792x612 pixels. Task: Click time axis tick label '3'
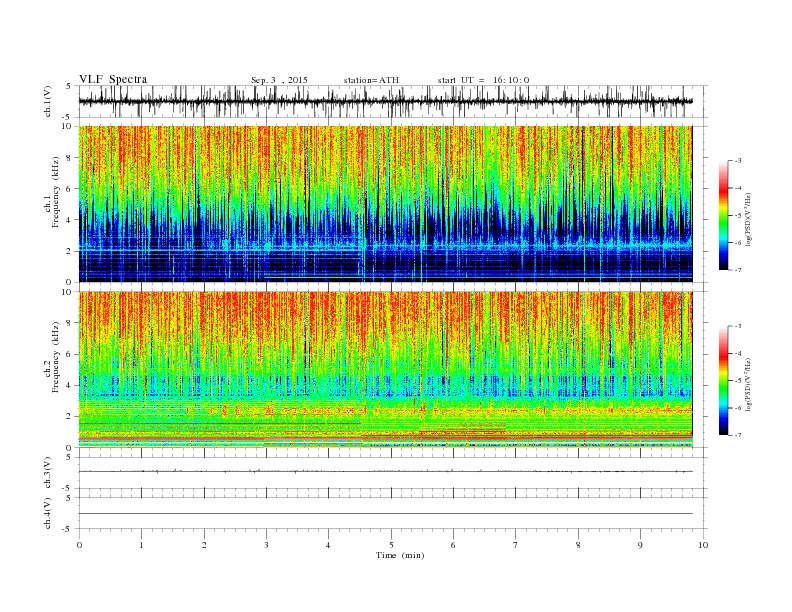[x=266, y=545]
